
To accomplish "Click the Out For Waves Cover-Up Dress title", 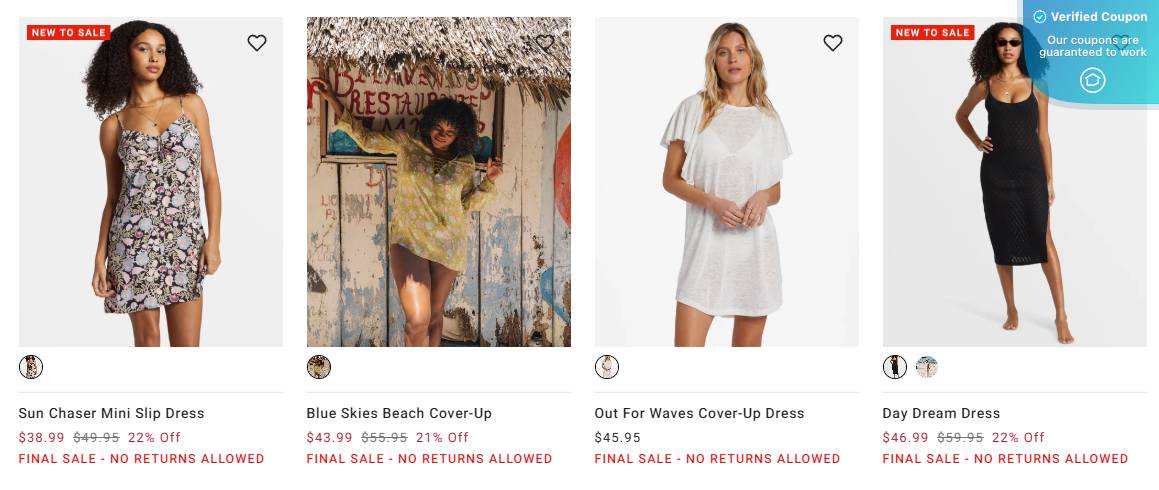I will (699, 413).
